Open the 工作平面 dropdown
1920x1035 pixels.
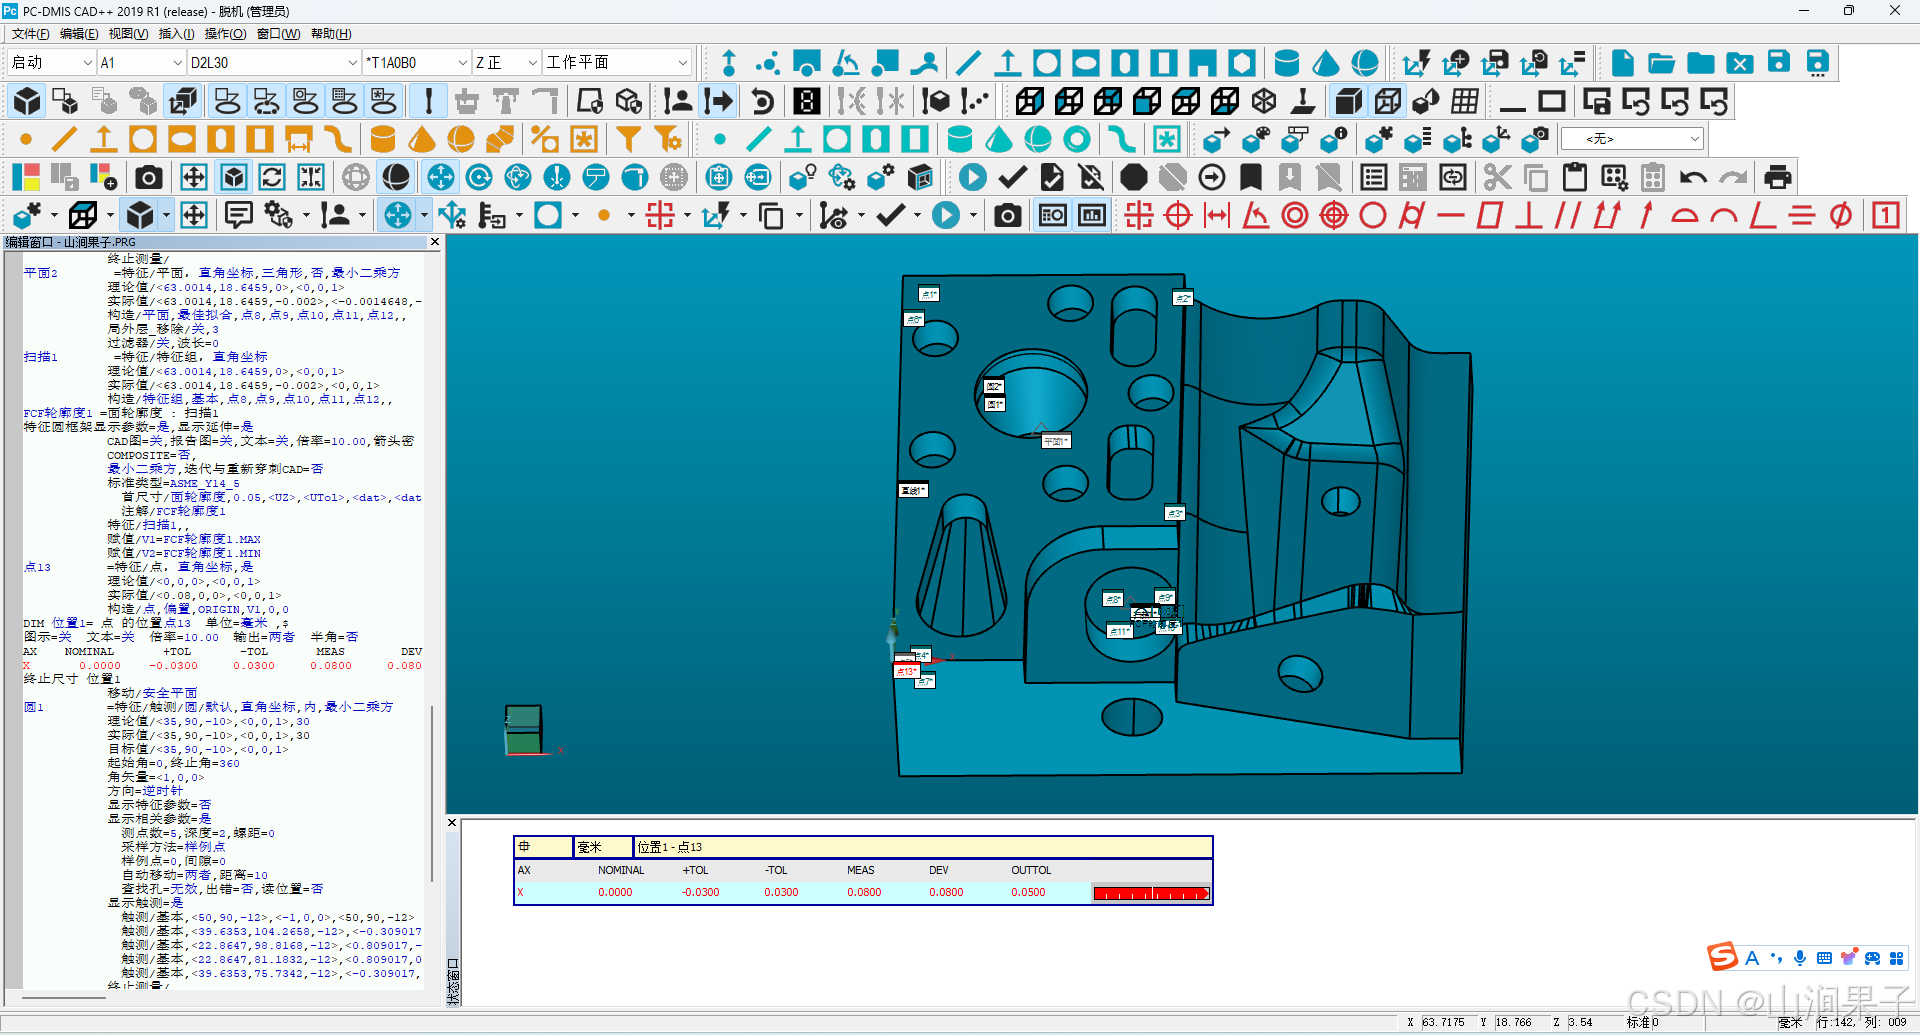[682, 62]
